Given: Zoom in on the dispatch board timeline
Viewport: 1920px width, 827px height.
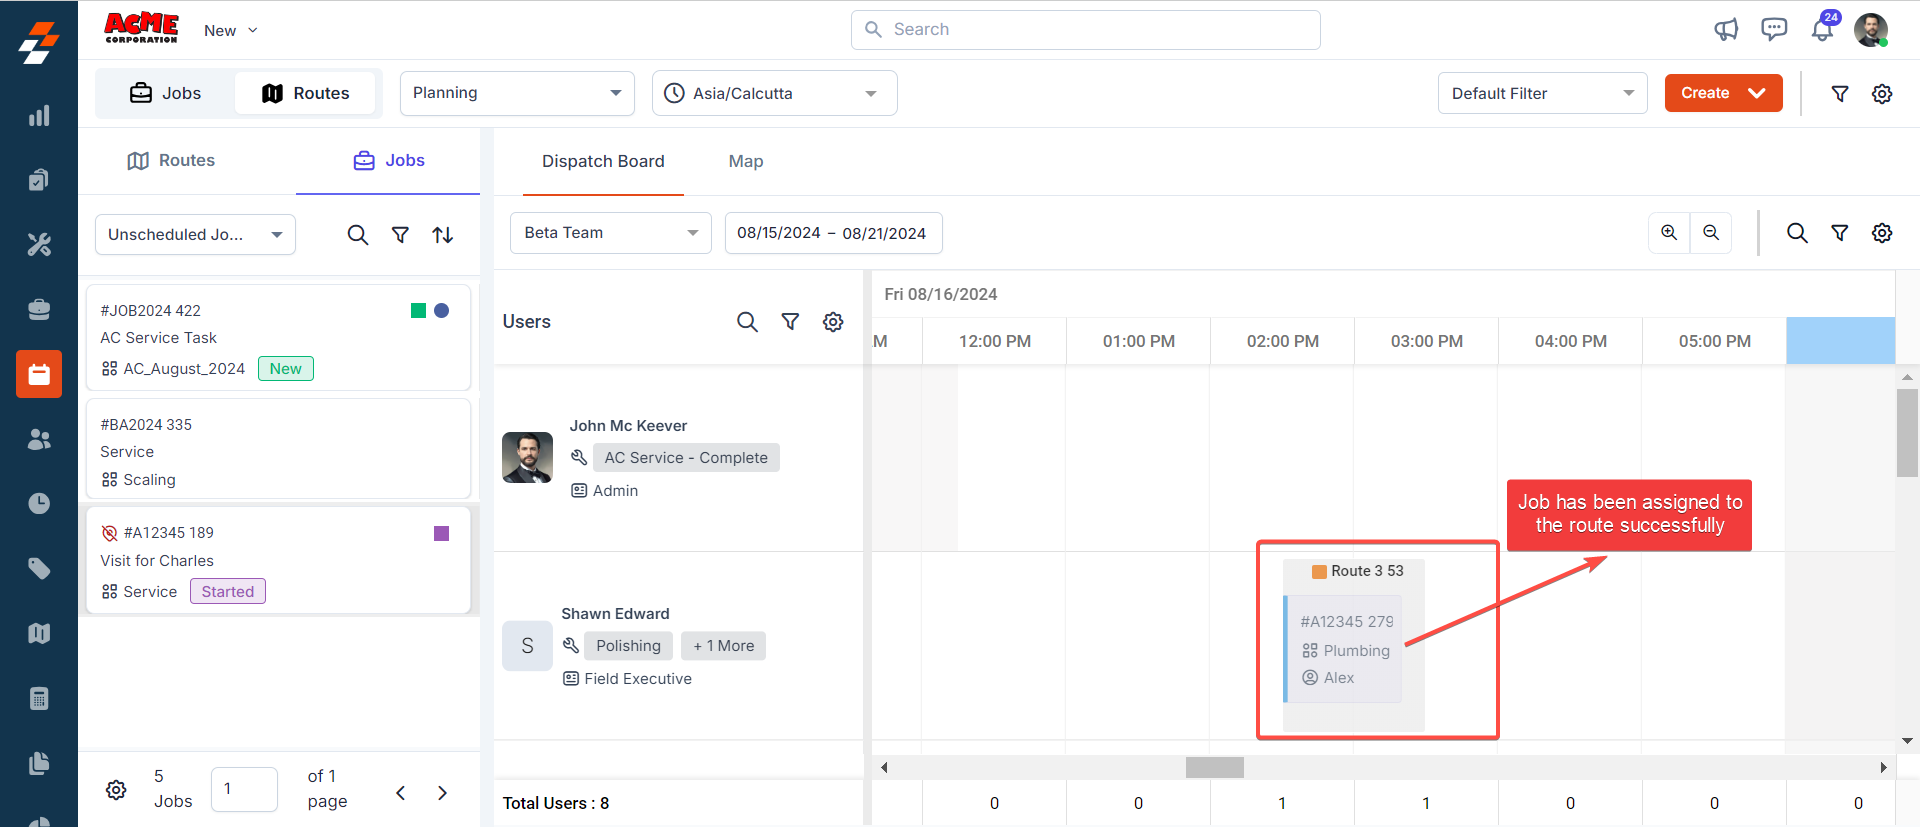Looking at the screenshot, I should tap(1669, 233).
